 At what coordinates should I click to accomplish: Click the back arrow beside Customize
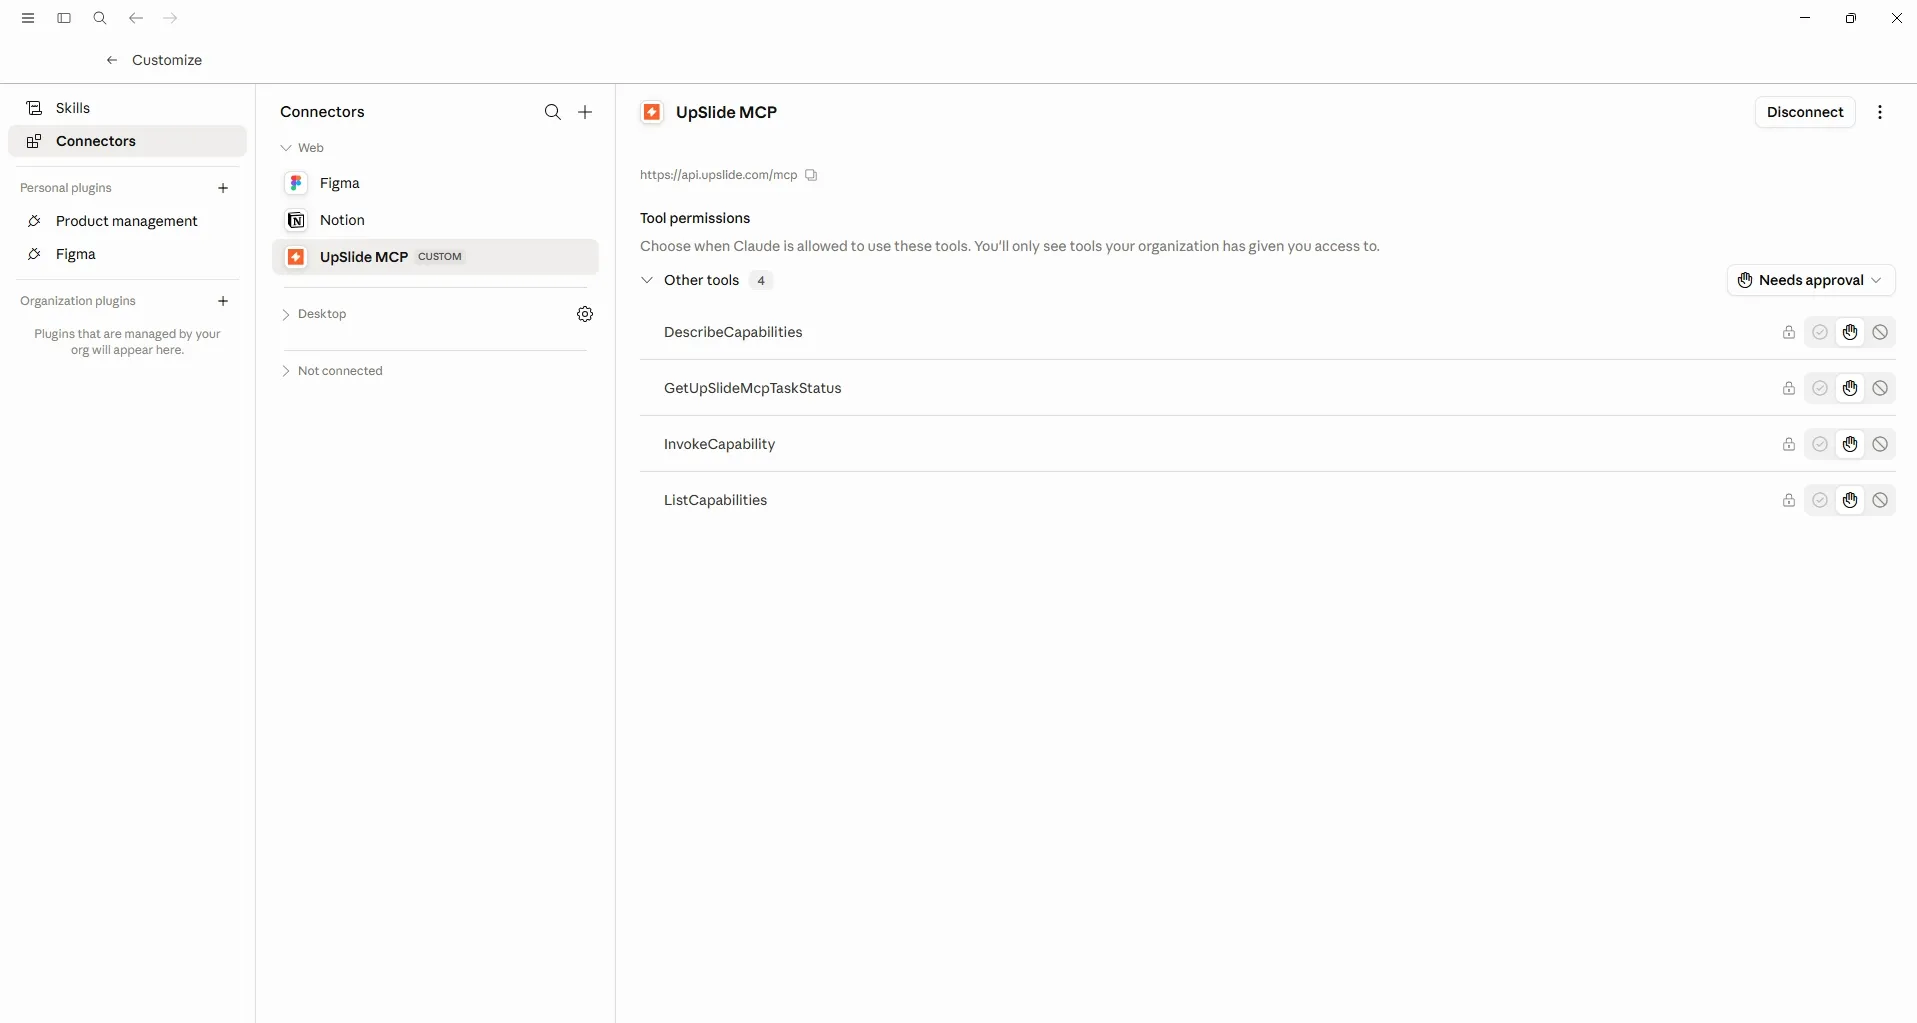(112, 60)
